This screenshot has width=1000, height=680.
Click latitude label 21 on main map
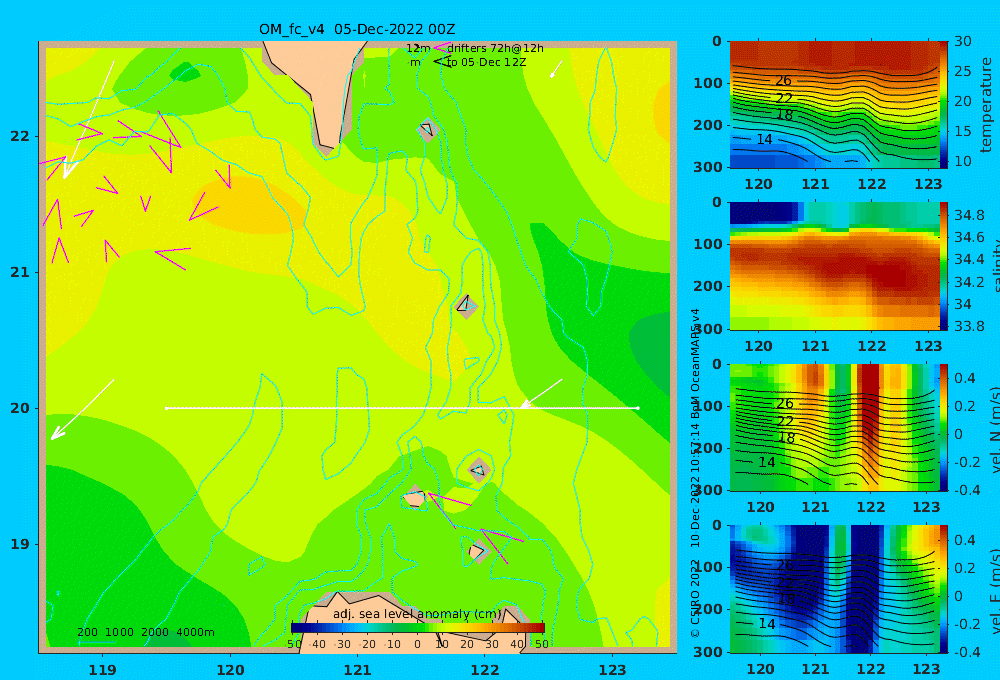click(x=20, y=272)
